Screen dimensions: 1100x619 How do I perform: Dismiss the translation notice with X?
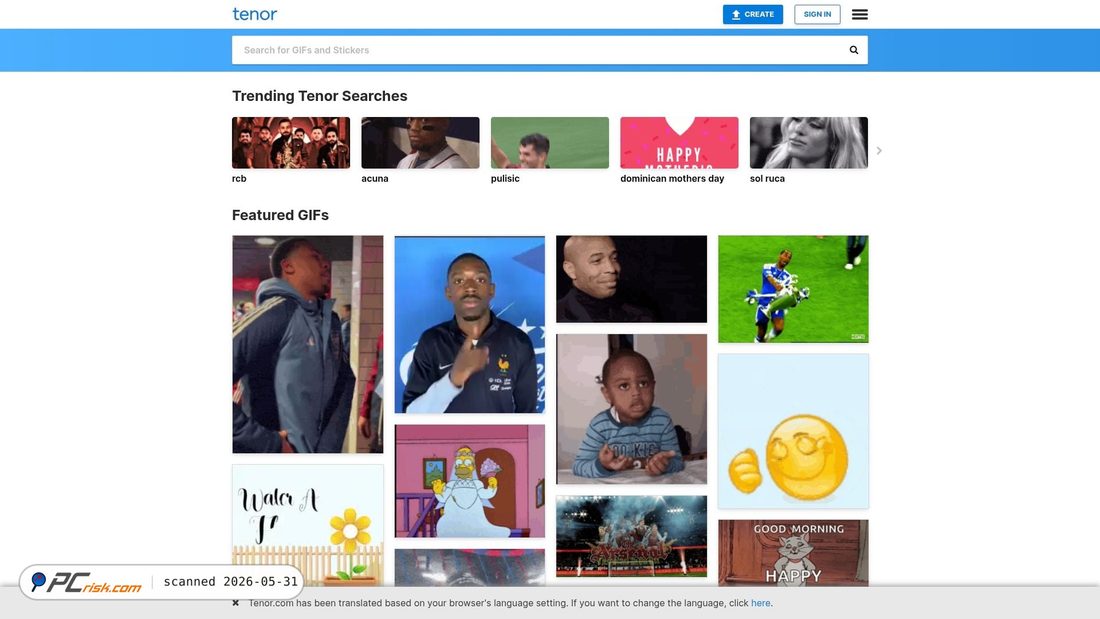click(236, 603)
